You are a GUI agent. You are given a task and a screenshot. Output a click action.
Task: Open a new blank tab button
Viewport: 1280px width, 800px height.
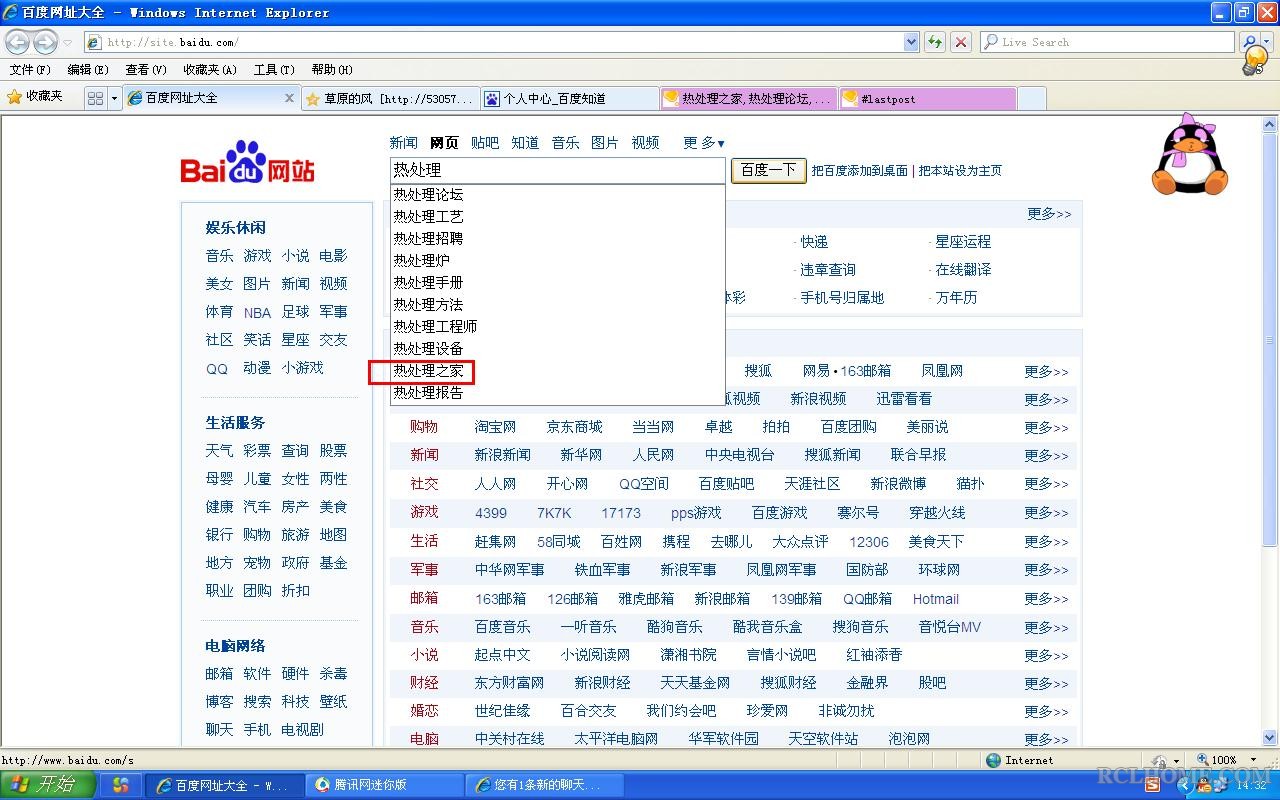click(1031, 98)
